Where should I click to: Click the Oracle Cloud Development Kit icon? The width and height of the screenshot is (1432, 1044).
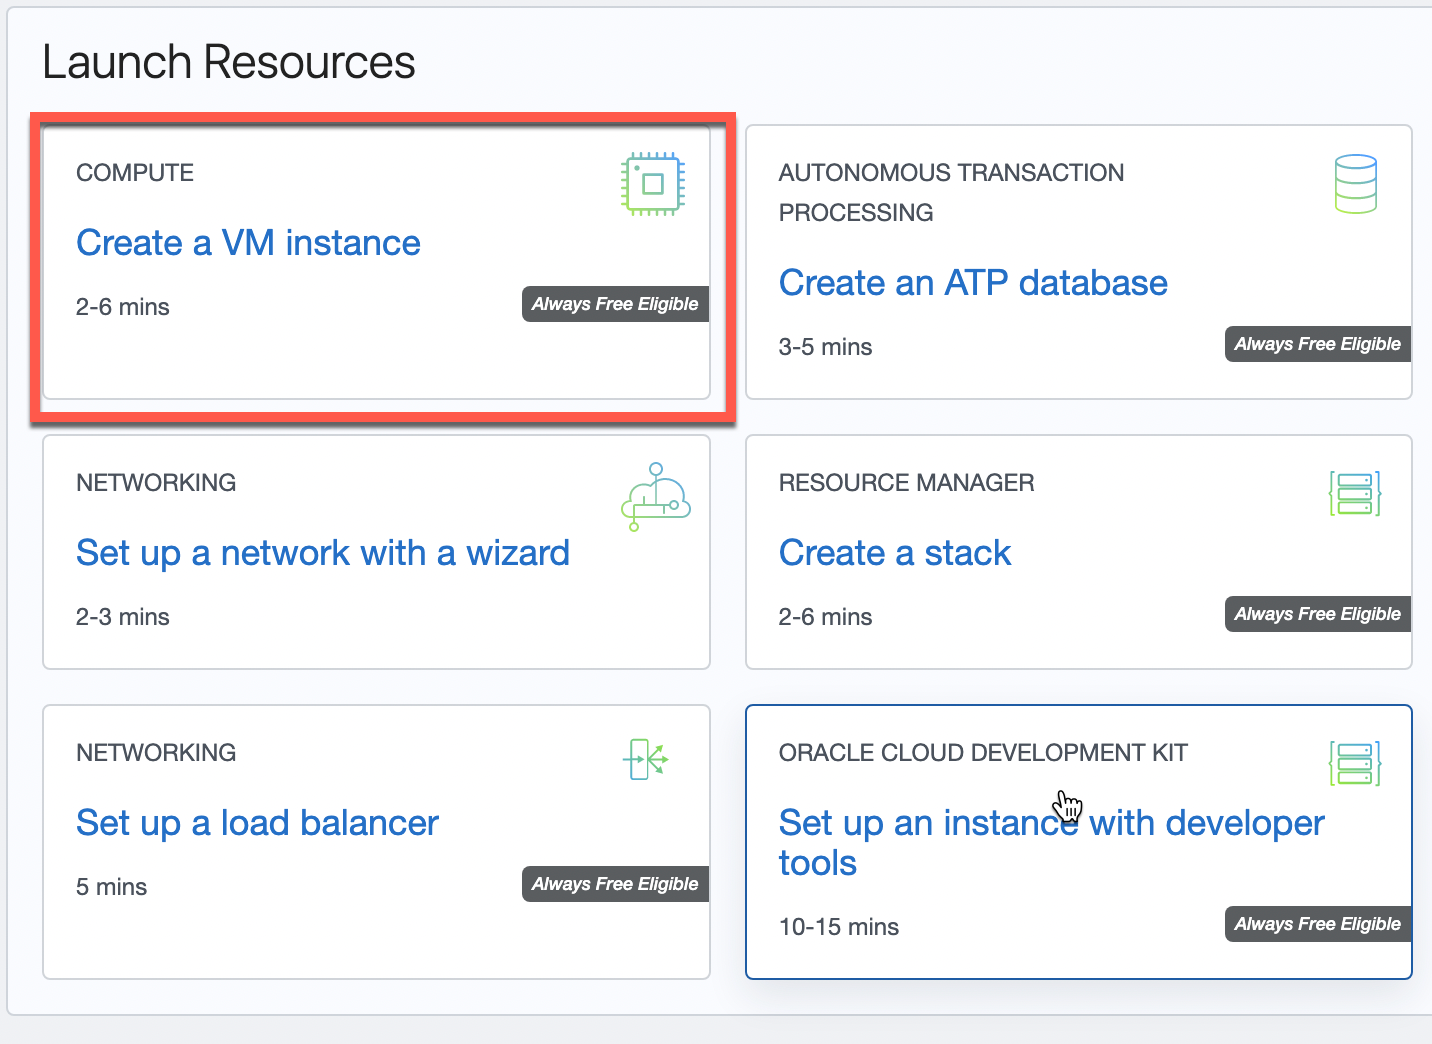(x=1355, y=763)
